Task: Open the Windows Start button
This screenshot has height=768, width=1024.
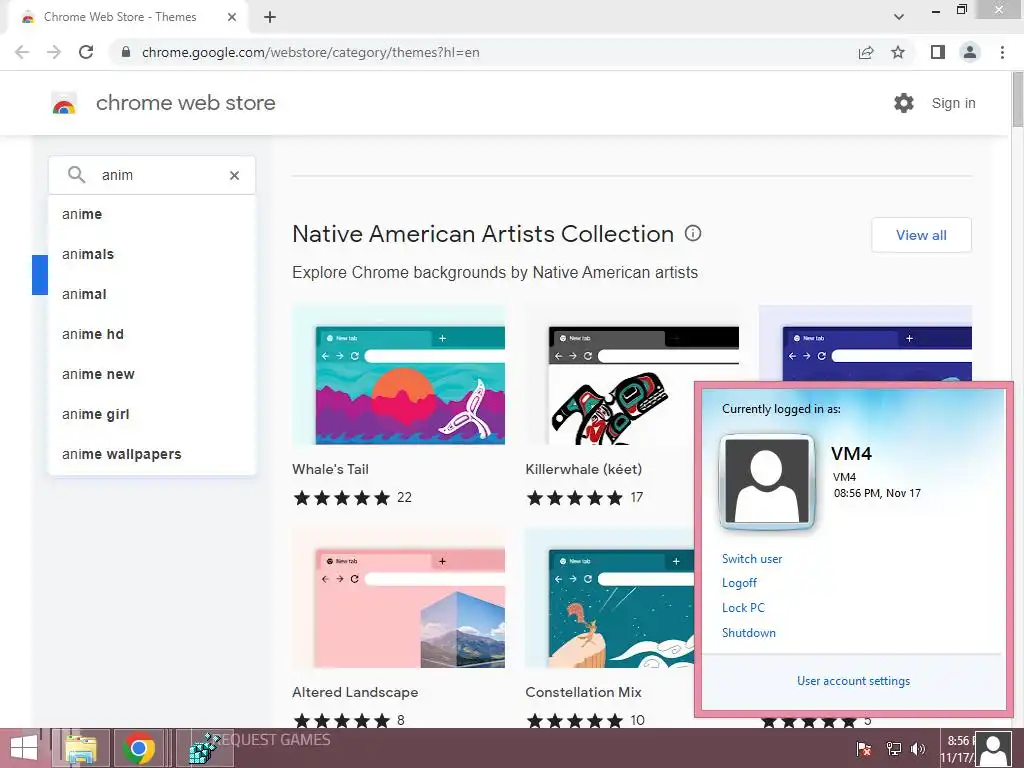Action: (24, 748)
